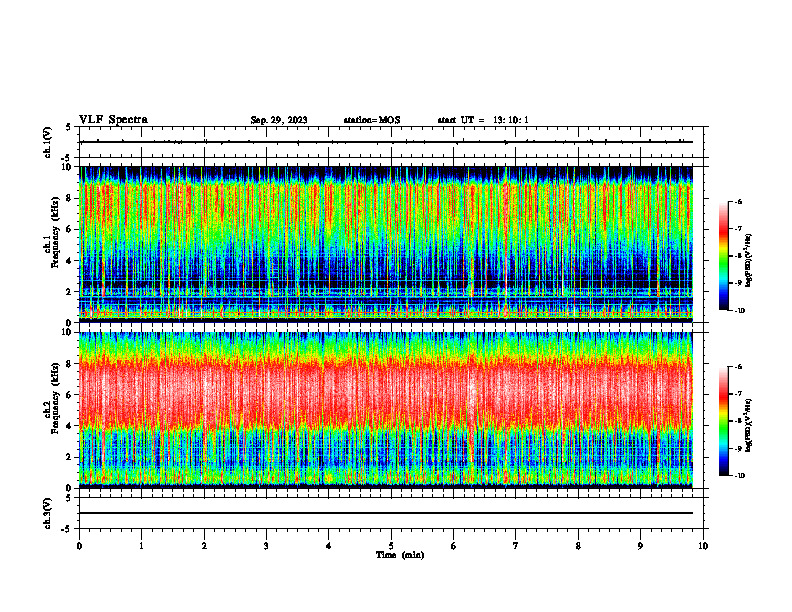Click the 8 kHz tick on ch.1 frequency axis
This screenshot has height=612, width=792.
[x=70, y=198]
